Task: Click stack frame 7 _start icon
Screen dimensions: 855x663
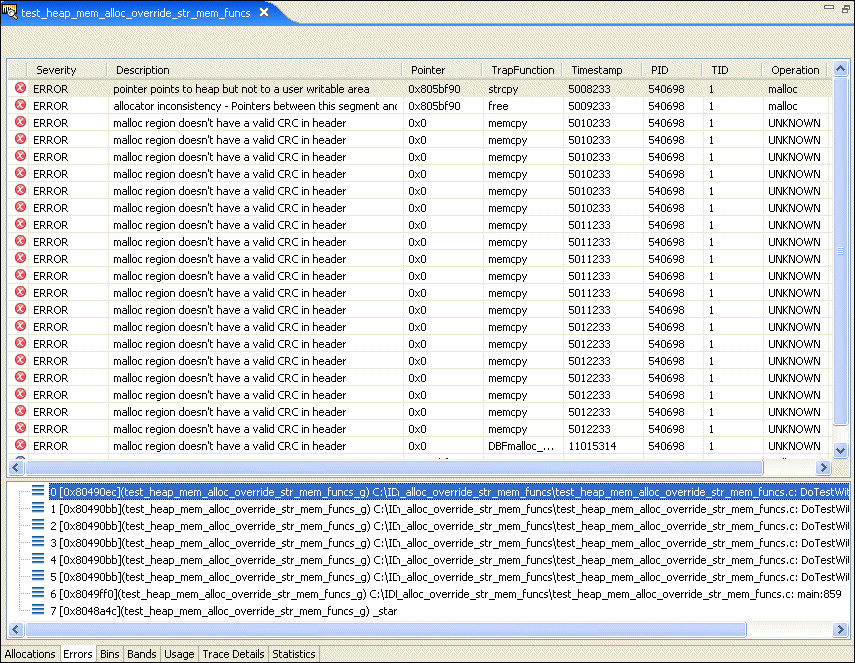Action: tap(38, 610)
